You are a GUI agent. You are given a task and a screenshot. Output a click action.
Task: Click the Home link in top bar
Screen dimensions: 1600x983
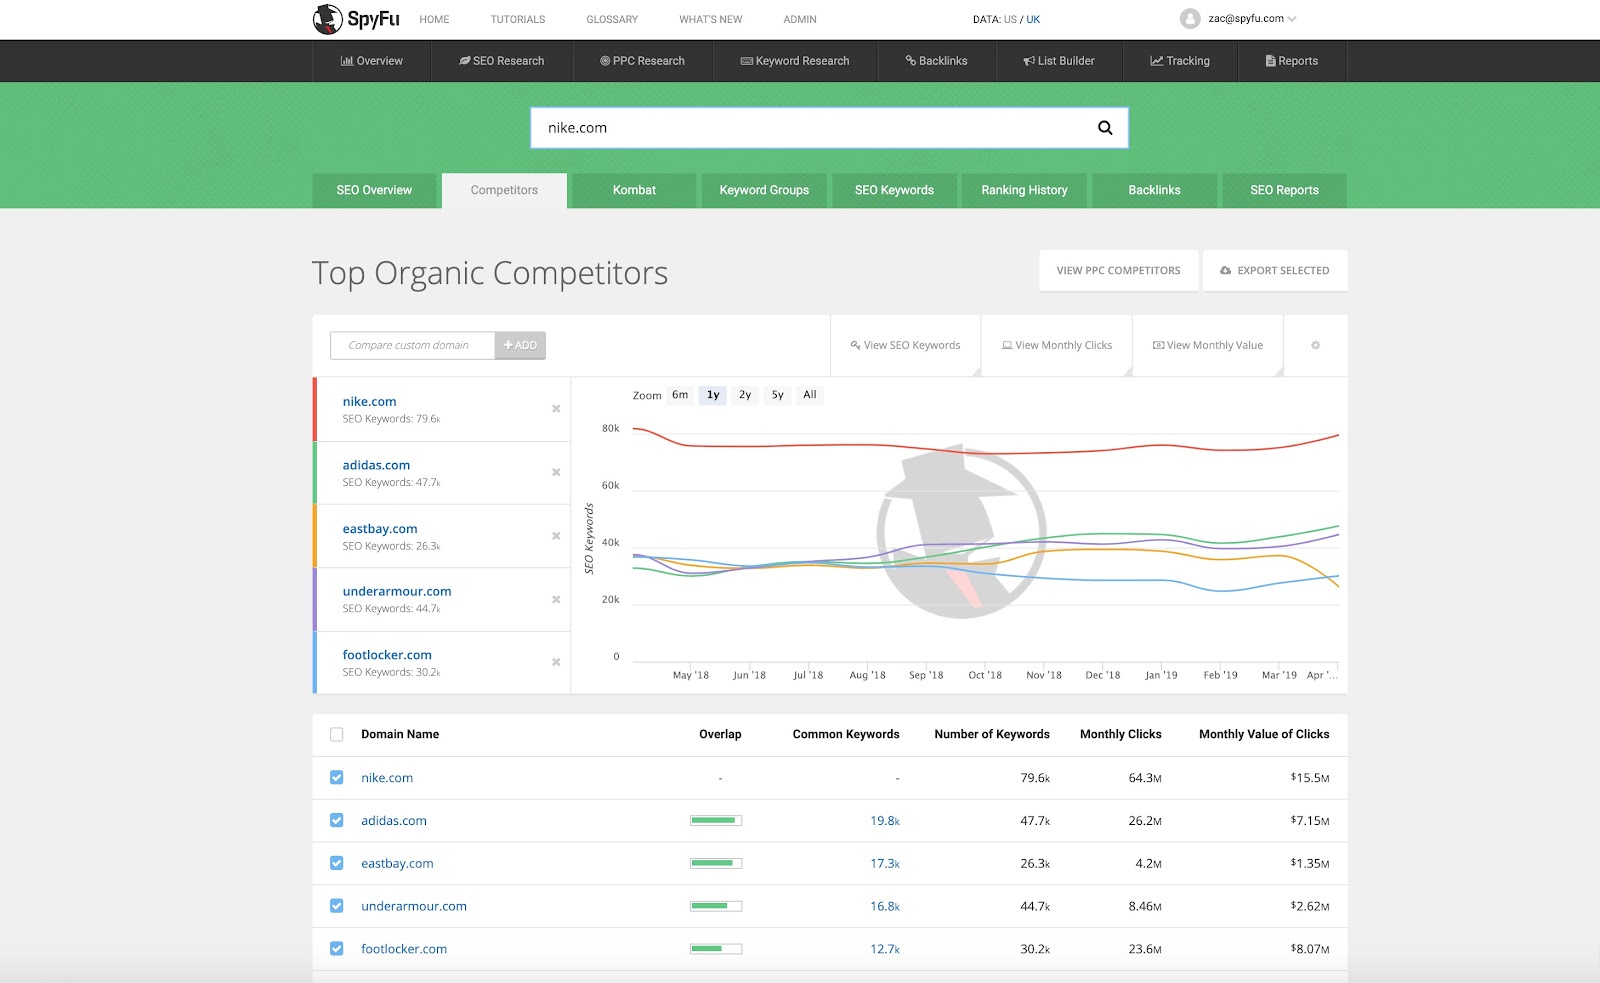pos(434,20)
